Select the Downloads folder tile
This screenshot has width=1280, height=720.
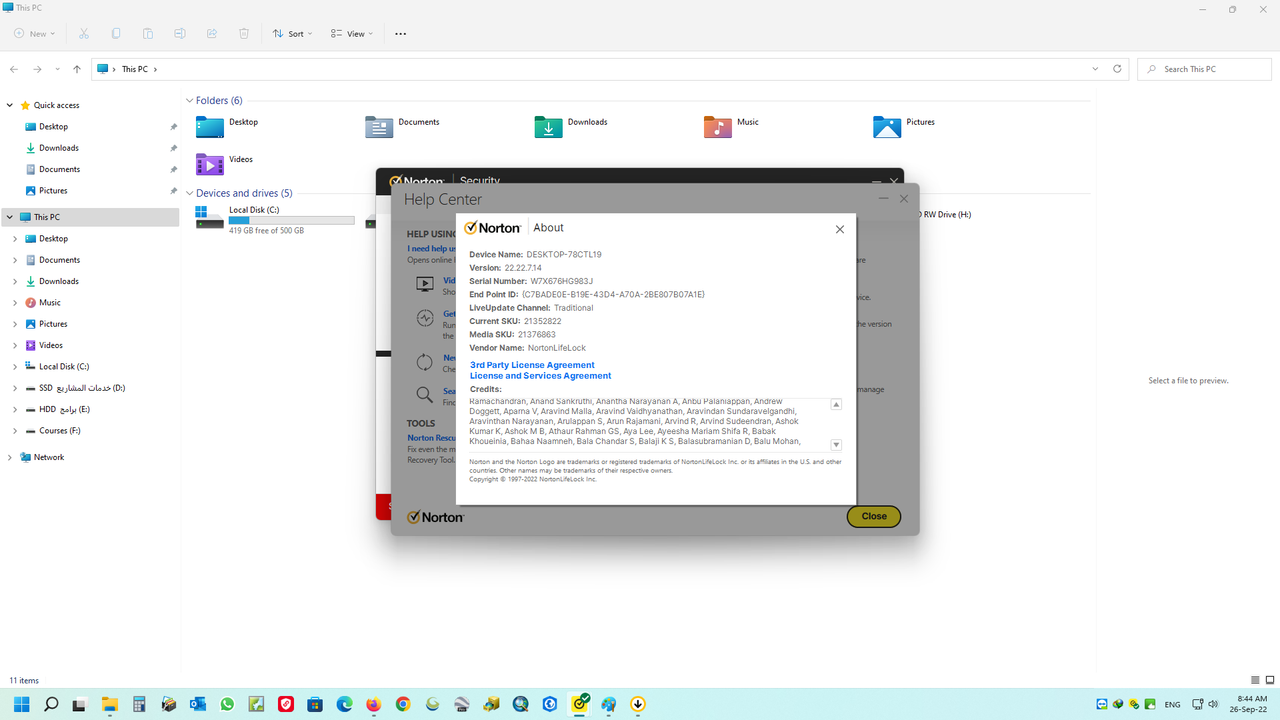click(571, 127)
